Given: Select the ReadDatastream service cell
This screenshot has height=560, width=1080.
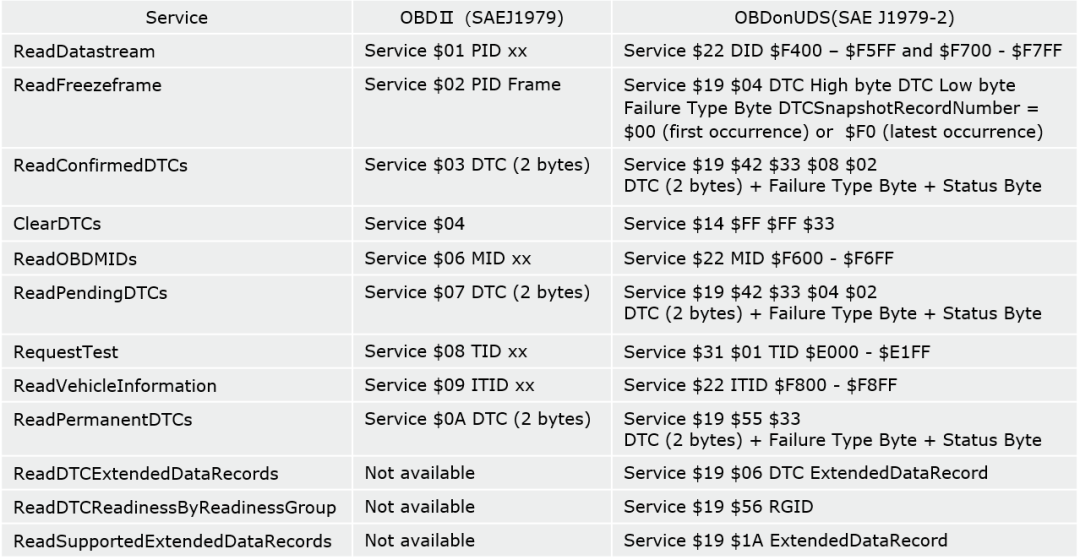Looking at the screenshot, I should (x=79, y=51).
